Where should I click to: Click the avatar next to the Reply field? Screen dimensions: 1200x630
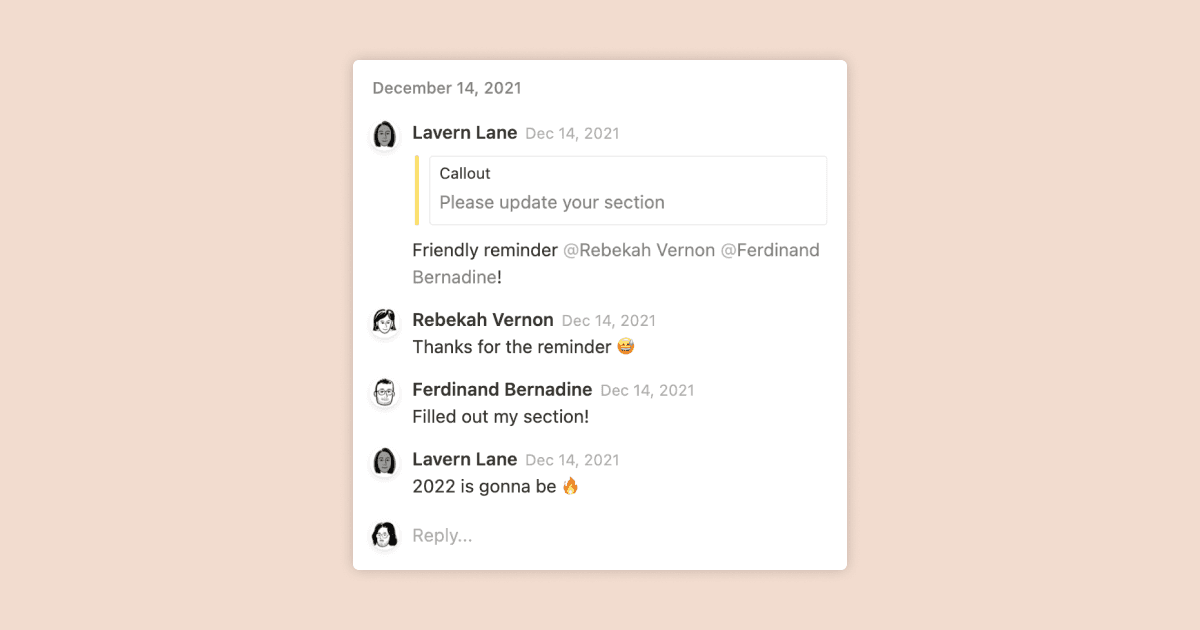pos(385,535)
